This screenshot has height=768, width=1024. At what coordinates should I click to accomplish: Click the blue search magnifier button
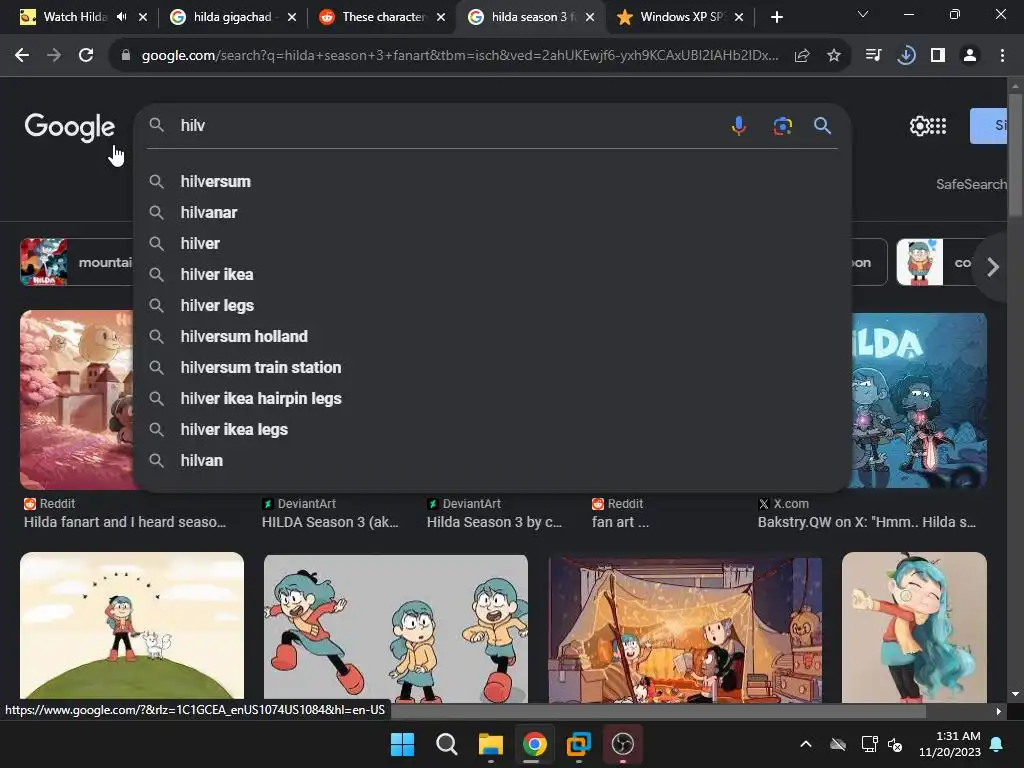coord(822,125)
